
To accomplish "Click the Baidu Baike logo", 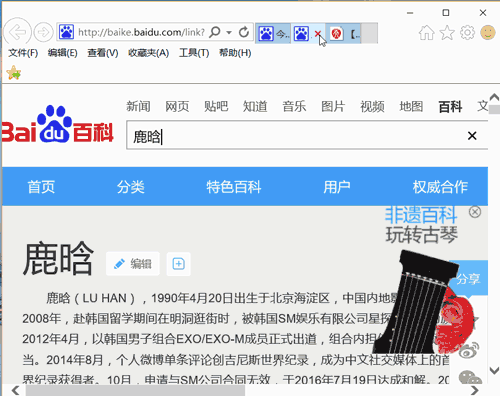I will (x=57, y=124).
